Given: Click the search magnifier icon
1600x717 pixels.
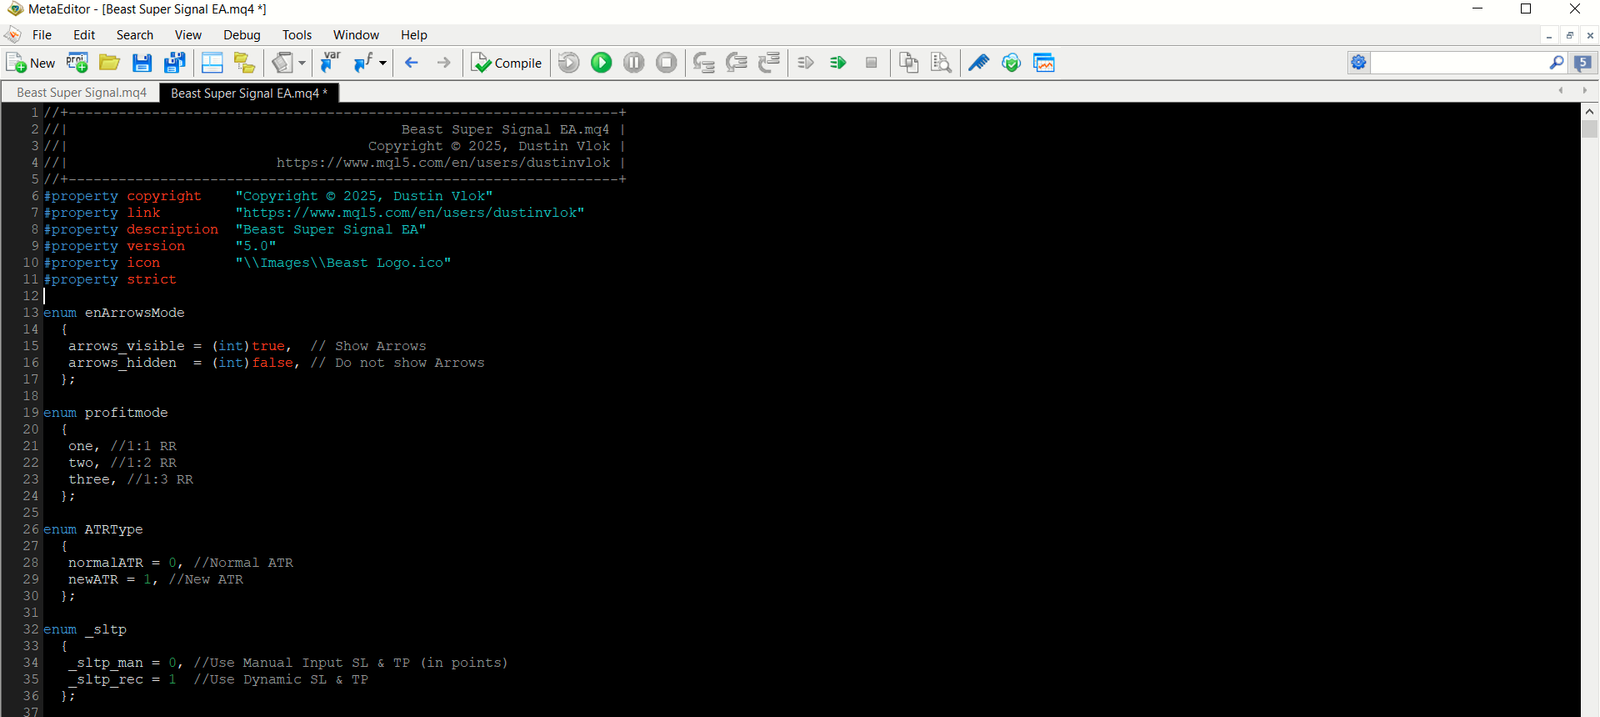Looking at the screenshot, I should pos(1556,63).
